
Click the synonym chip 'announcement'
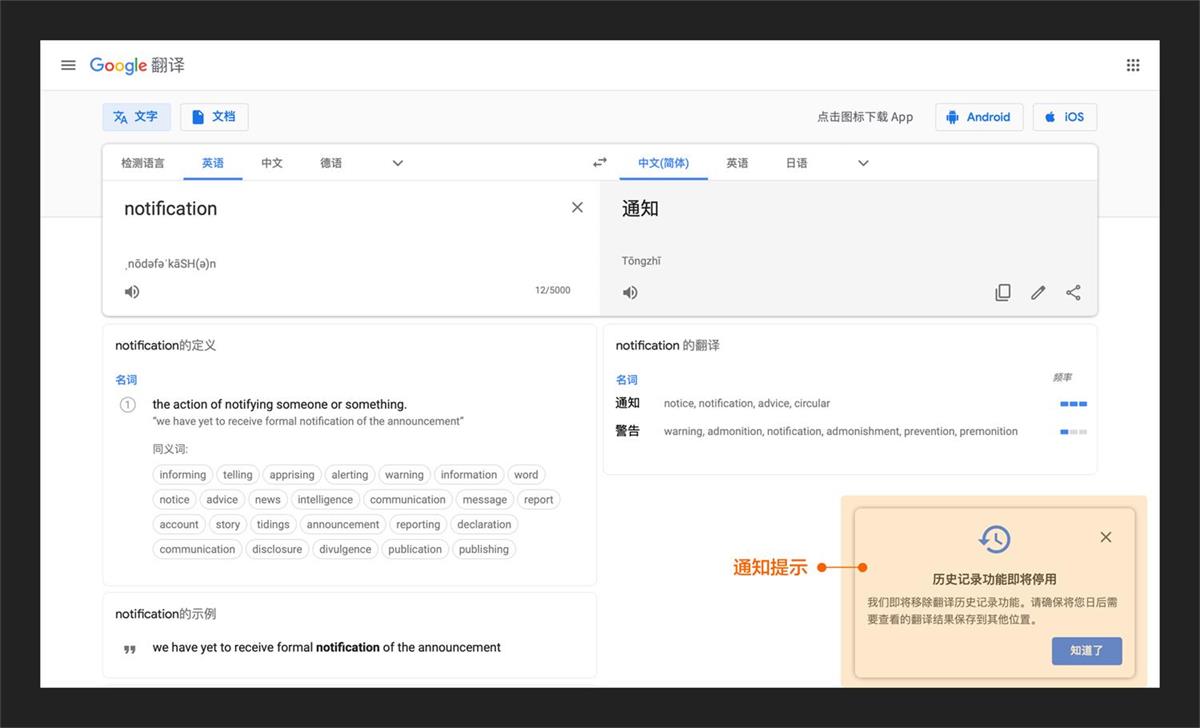(x=343, y=524)
